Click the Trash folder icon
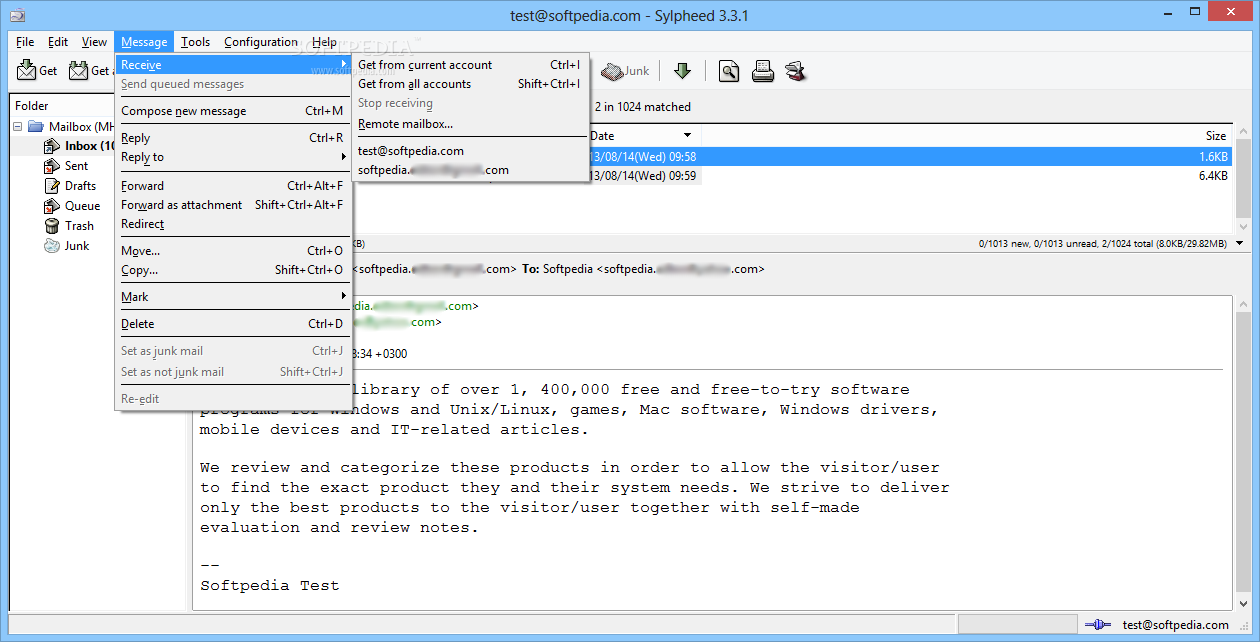Viewport: 1260px width, 642px height. tap(52, 226)
